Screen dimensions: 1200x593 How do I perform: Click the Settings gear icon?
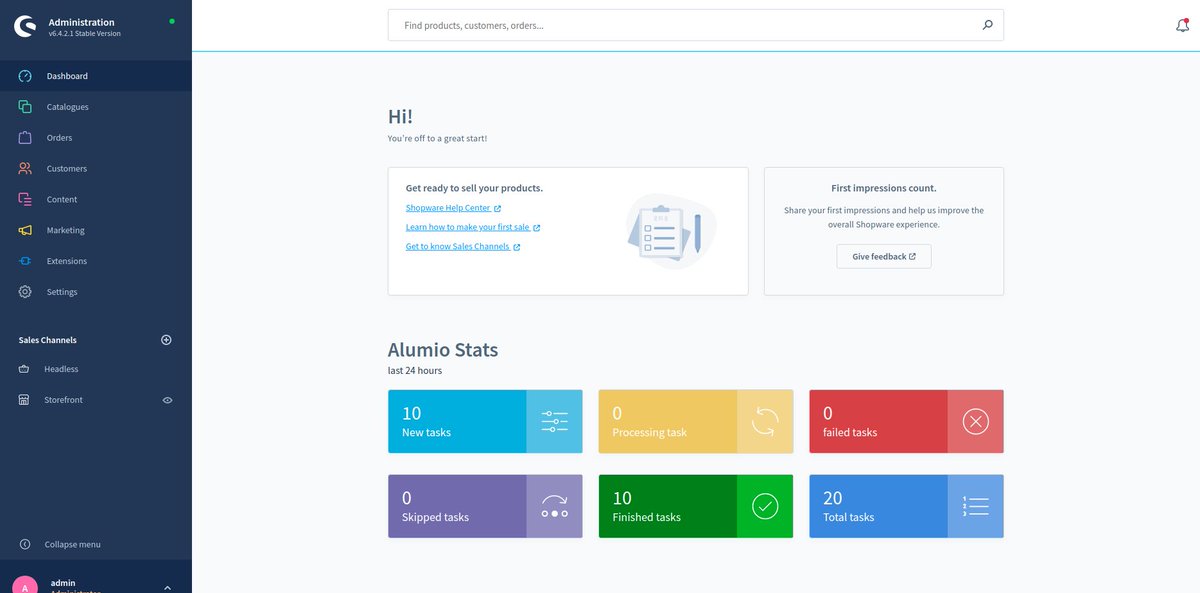pyautogui.click(x=25, y=292)
